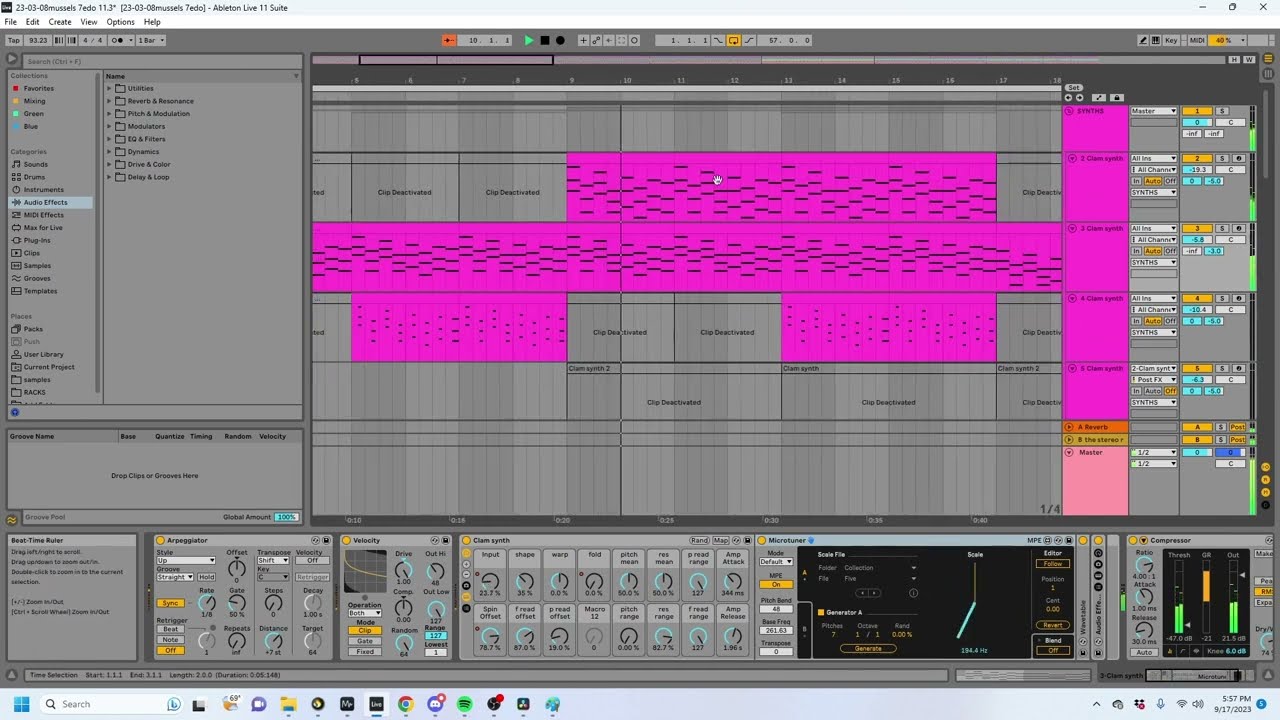Toggle the Arpeggiator device on/off
Image resolution: width=1280 pixels, height=720 pixels.
pos(160,540)
